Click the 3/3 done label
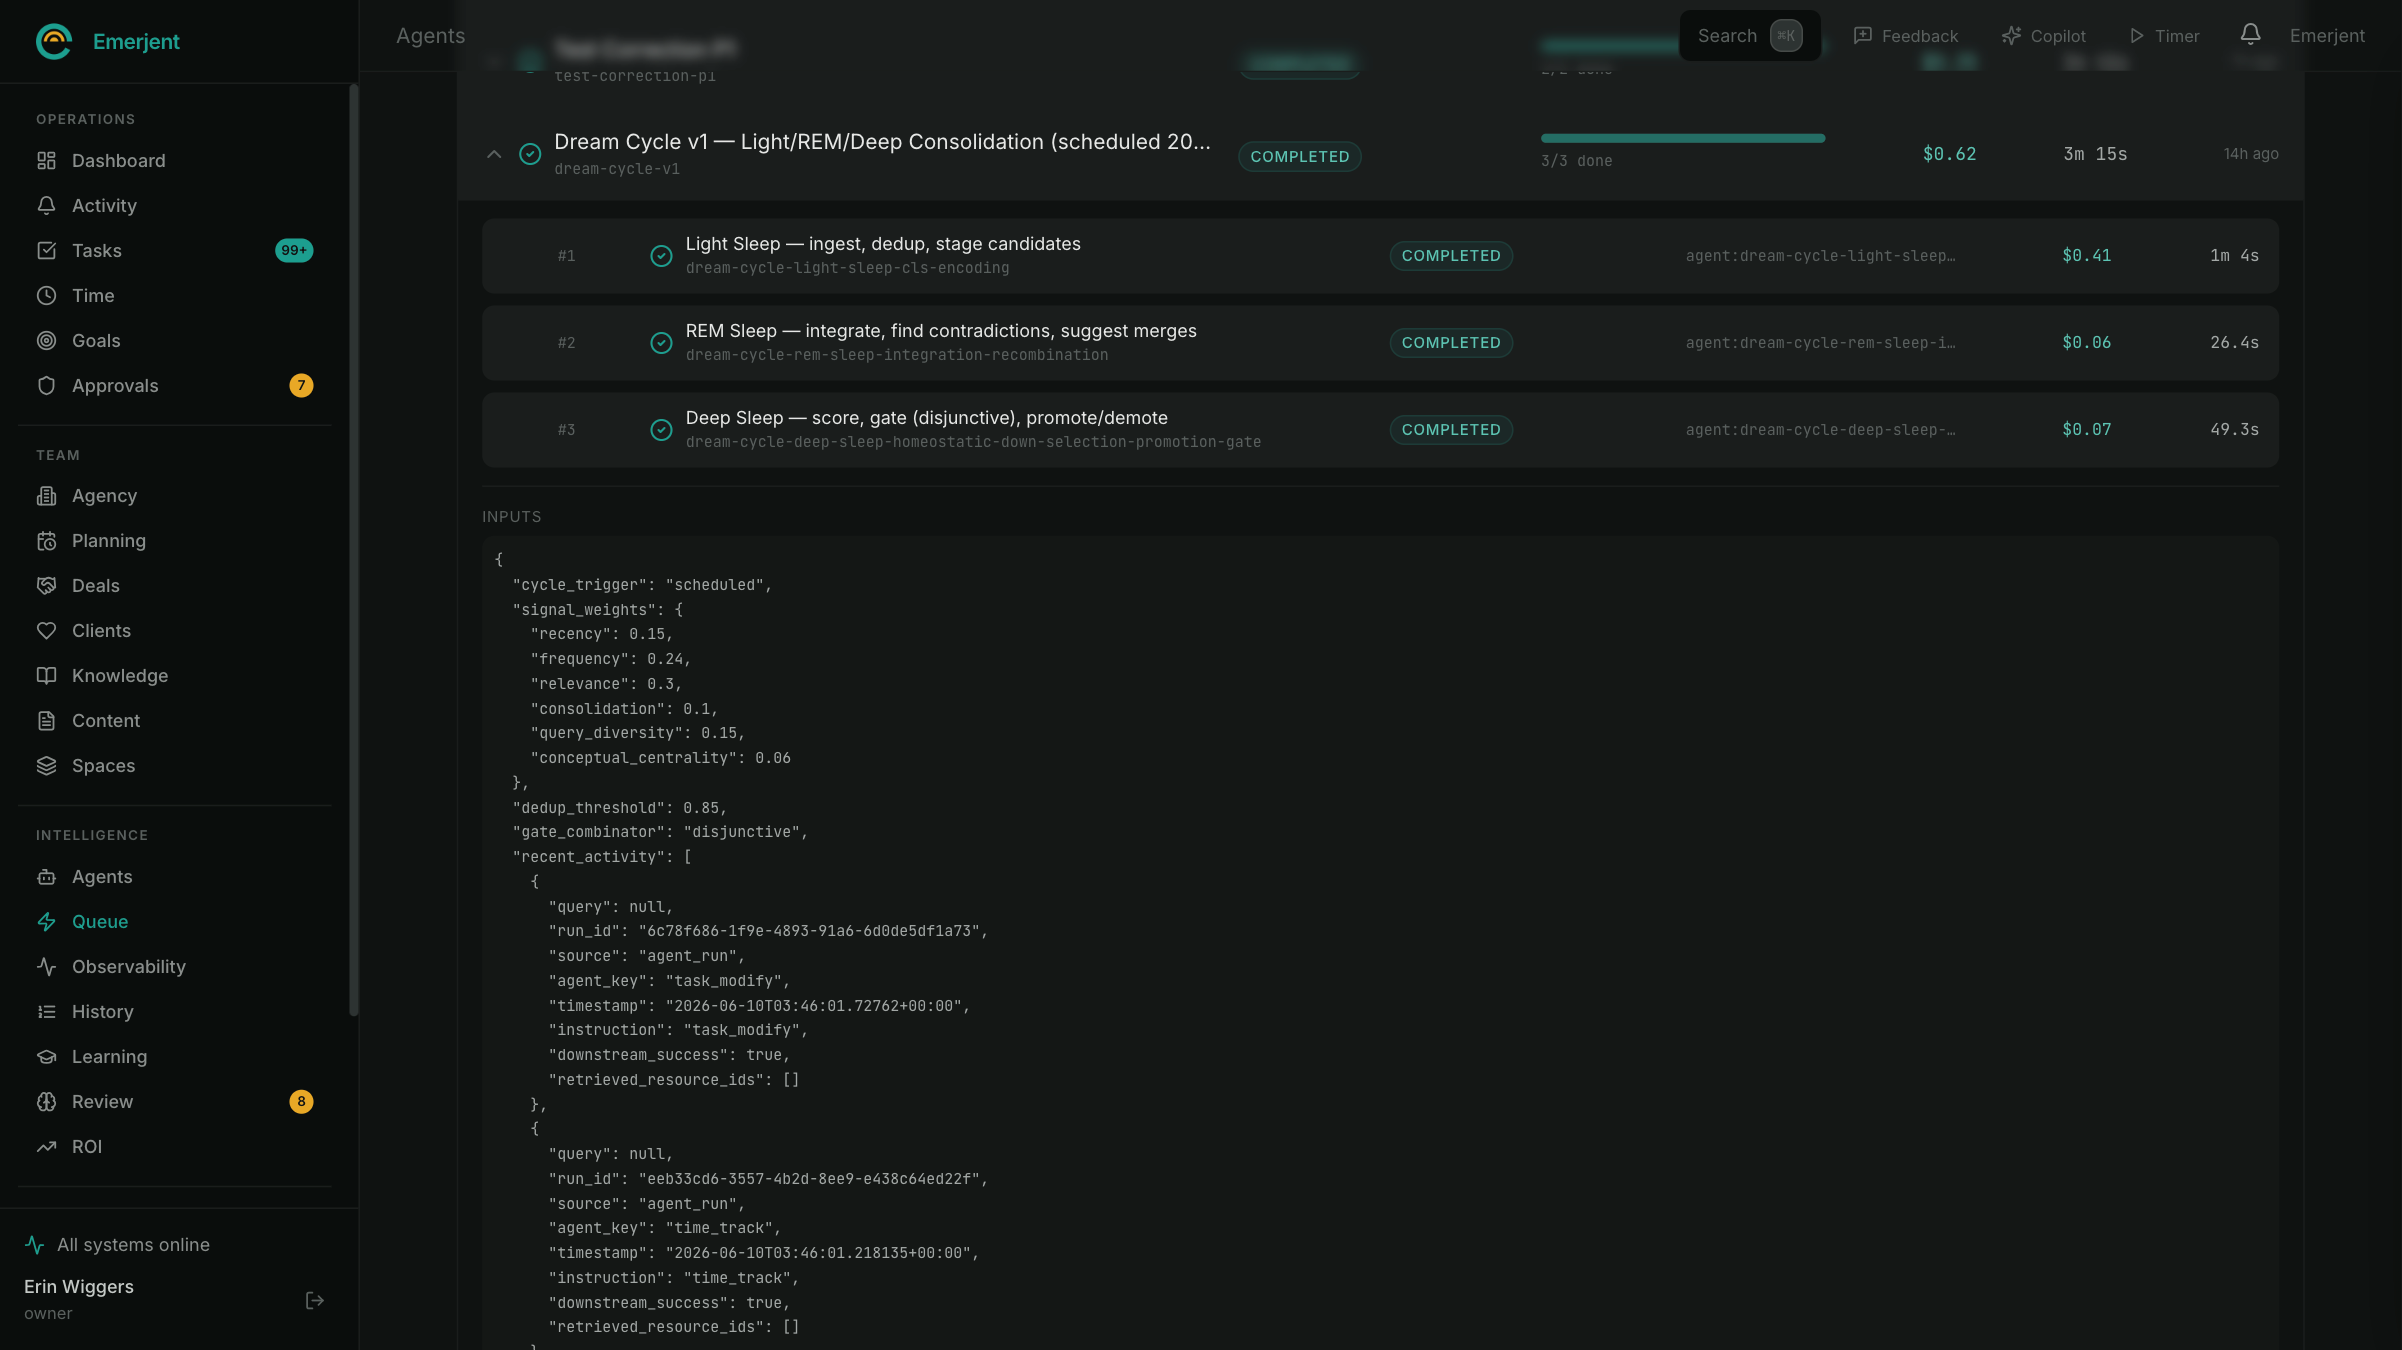 pos(1576,161)
